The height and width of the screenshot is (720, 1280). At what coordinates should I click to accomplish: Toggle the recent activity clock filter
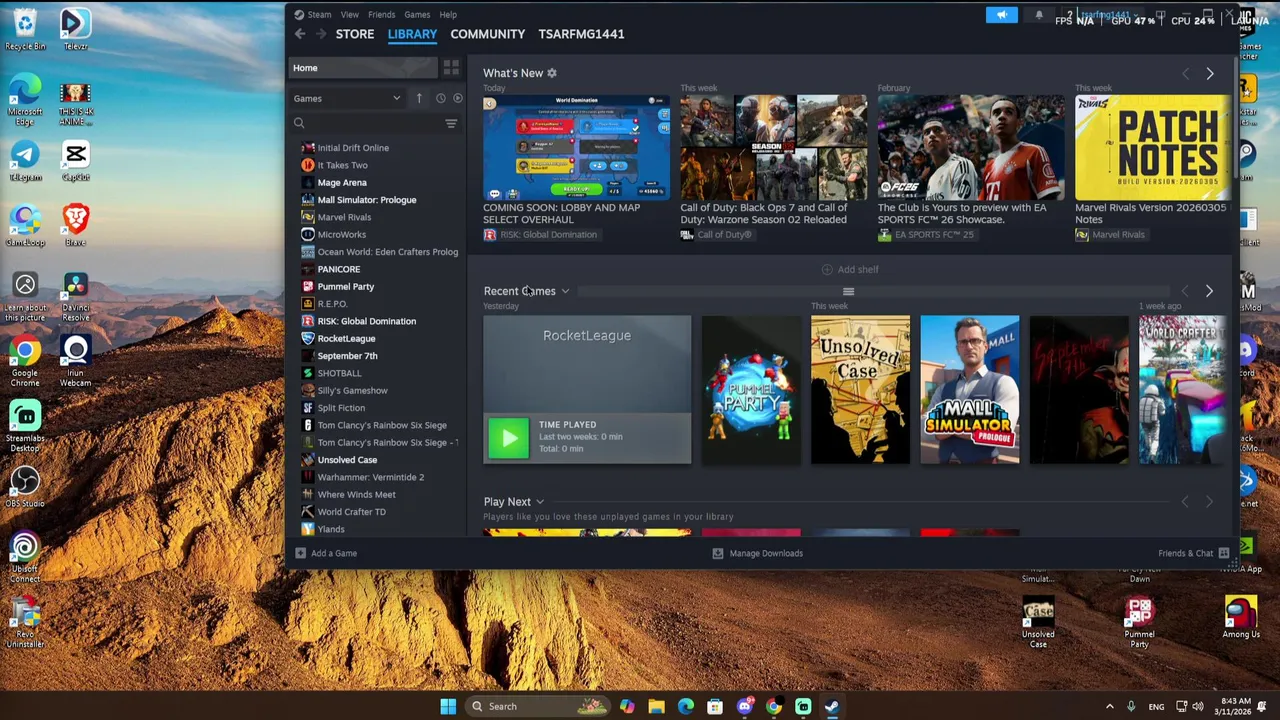[440, 98]
